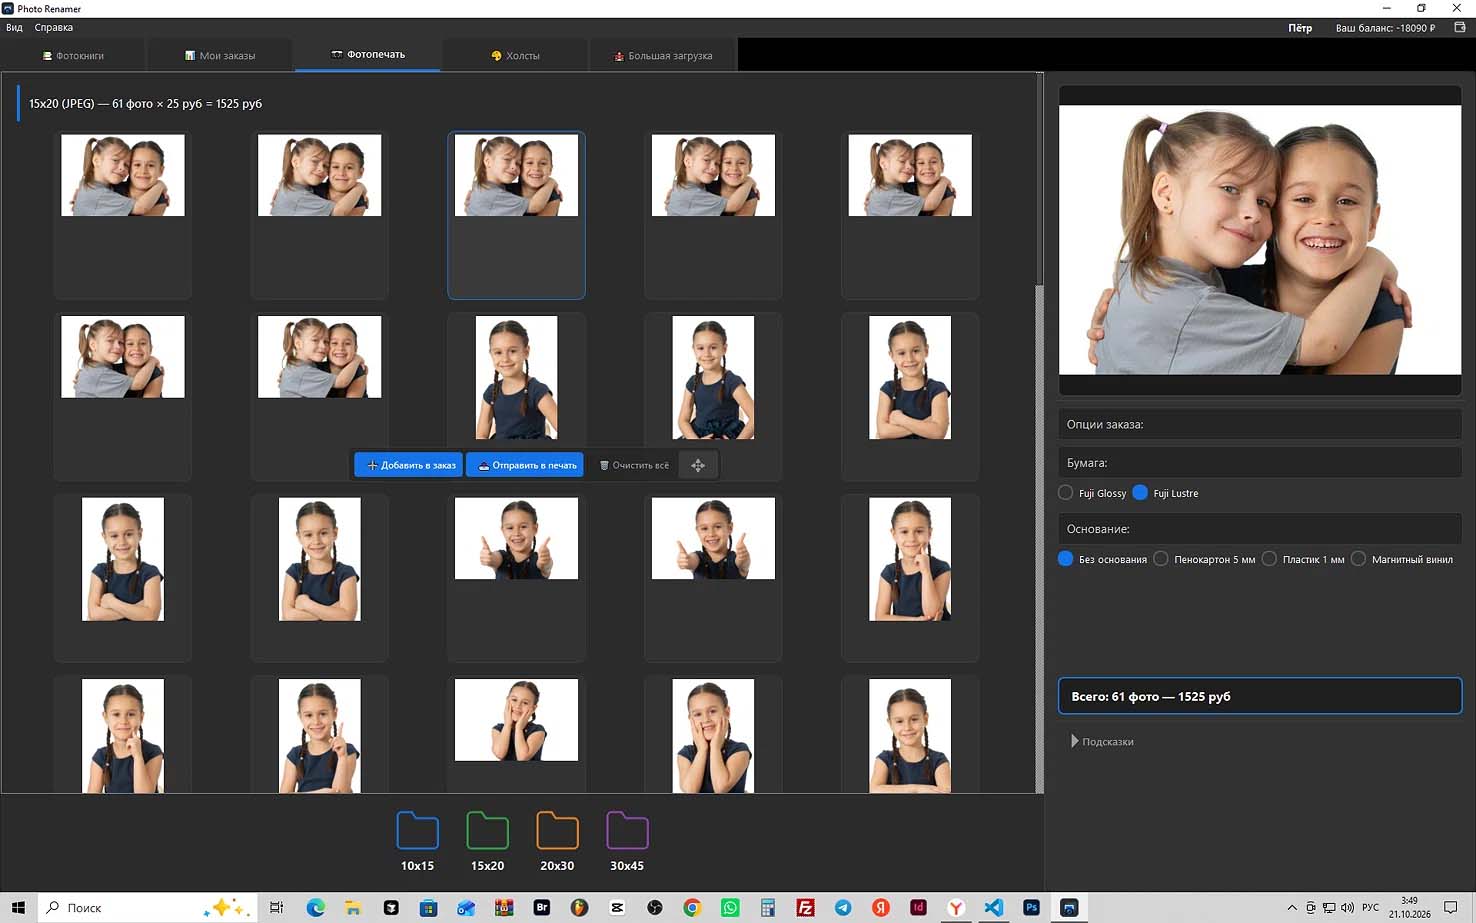The image size is (1476, 923).
Task: Click the selected blue-outlined photo thumbnail
Action: coord(516,215)
